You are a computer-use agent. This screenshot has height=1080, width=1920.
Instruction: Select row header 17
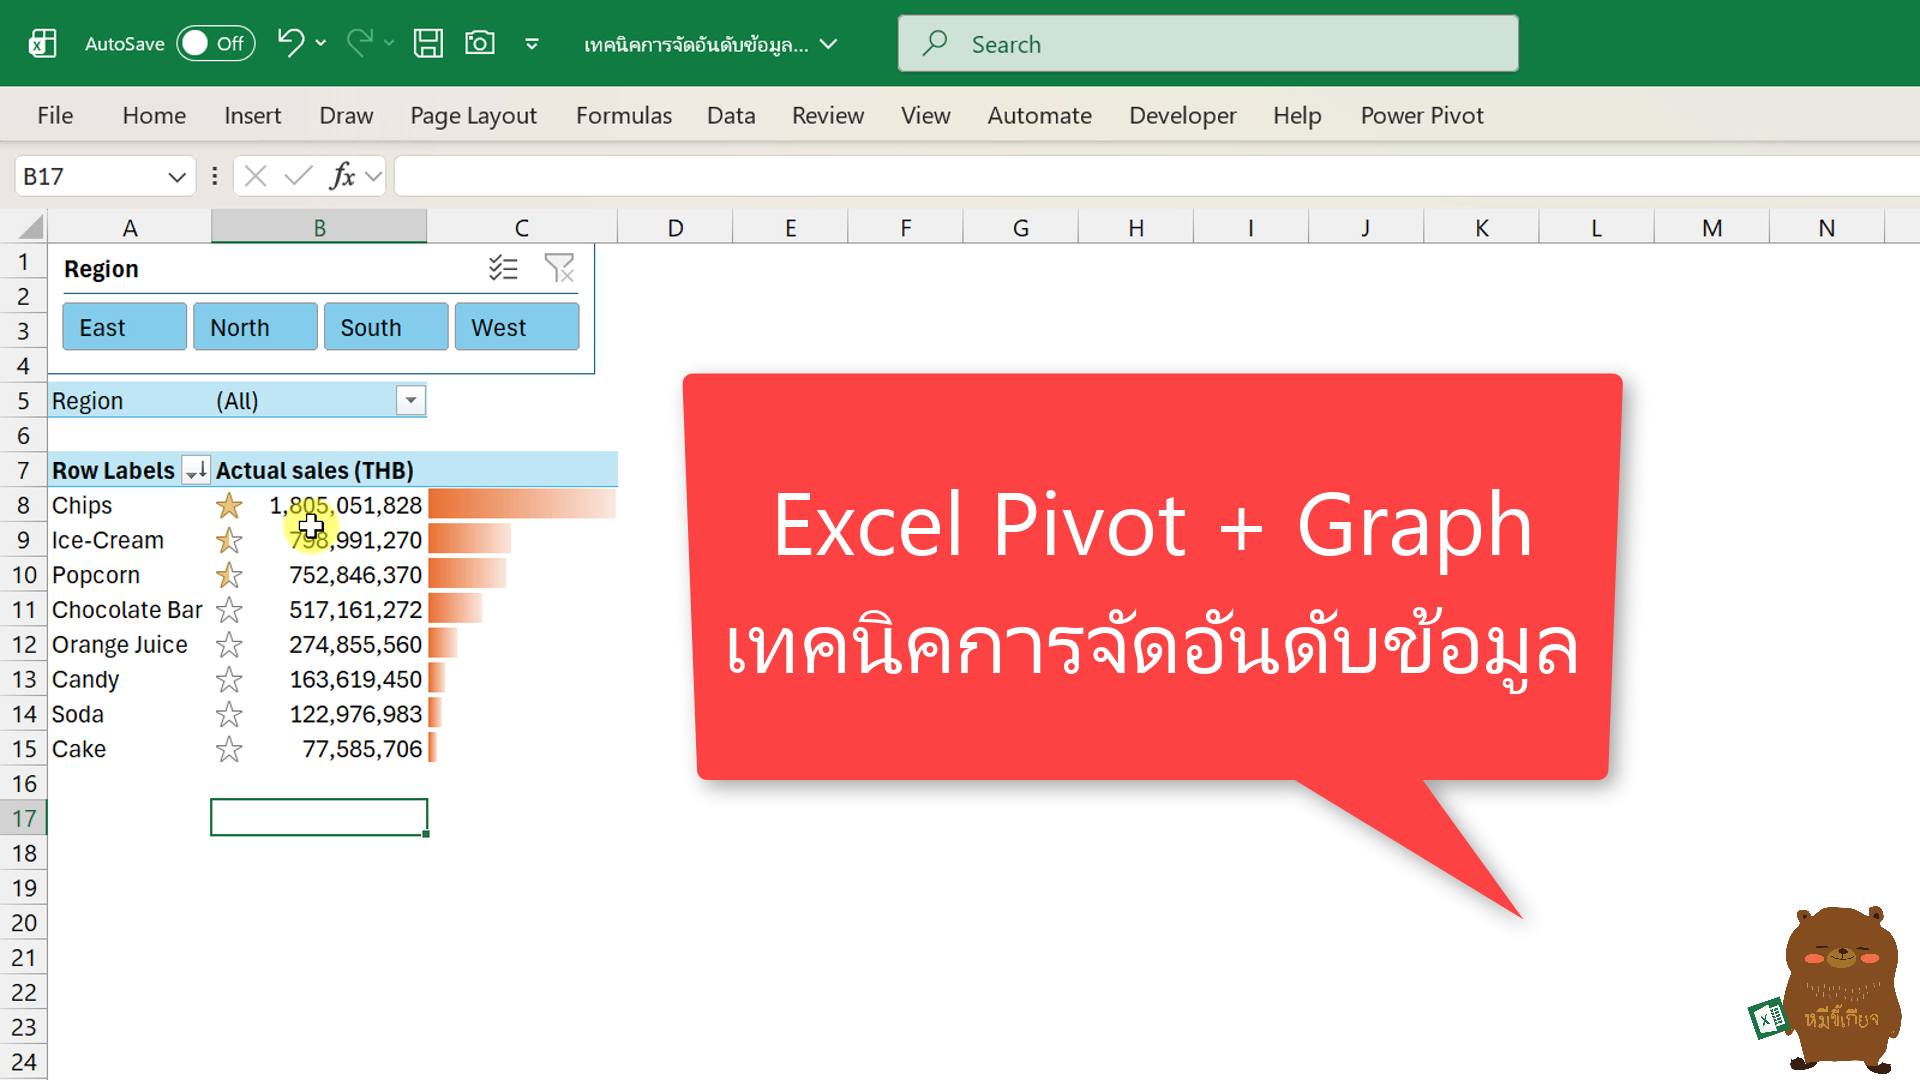point(24,819)
